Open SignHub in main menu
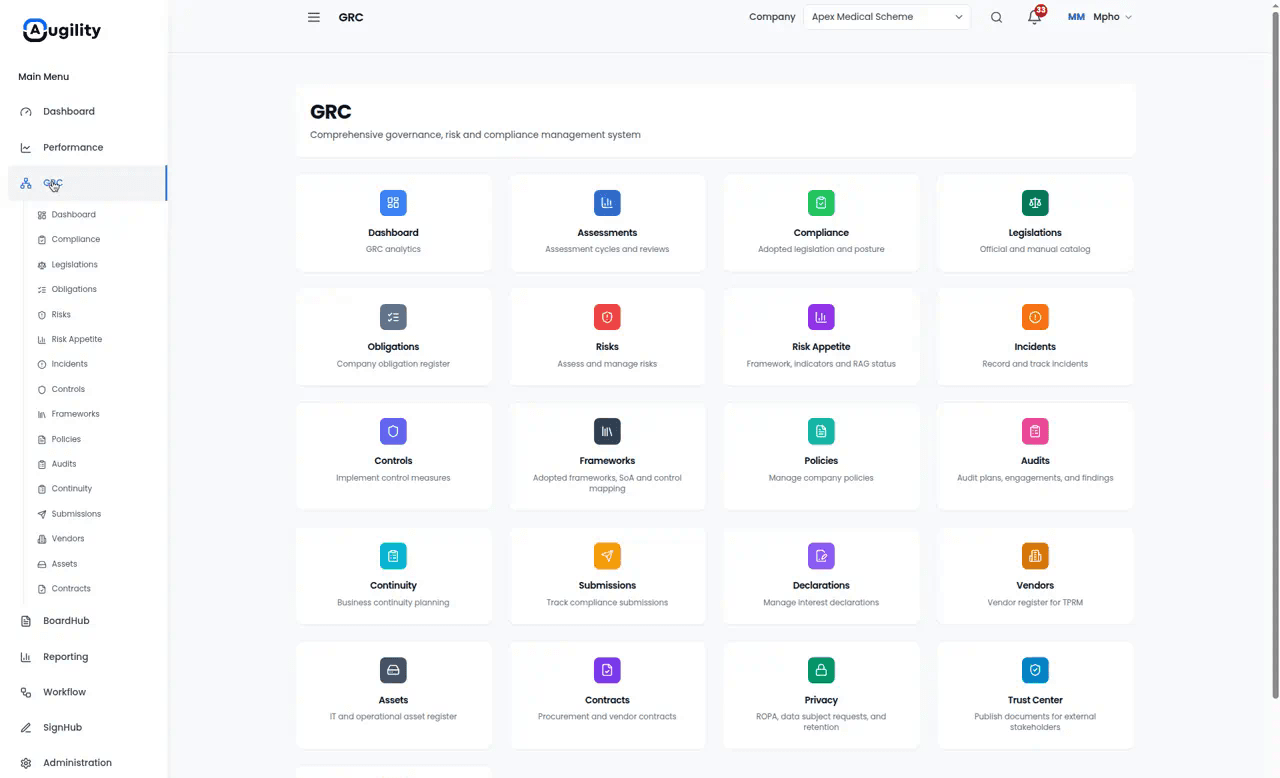The width and height of the screenshot is (1280, 778). coord(88,728)
